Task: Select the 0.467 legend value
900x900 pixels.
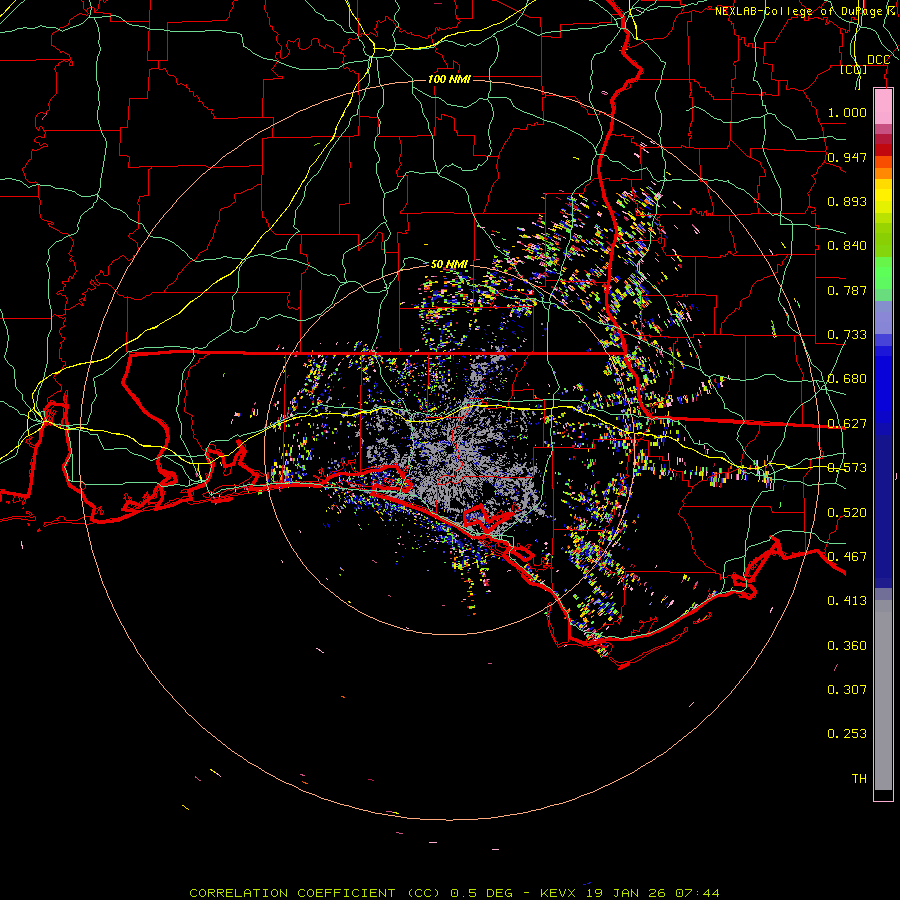Action: [x=847, y=557]
